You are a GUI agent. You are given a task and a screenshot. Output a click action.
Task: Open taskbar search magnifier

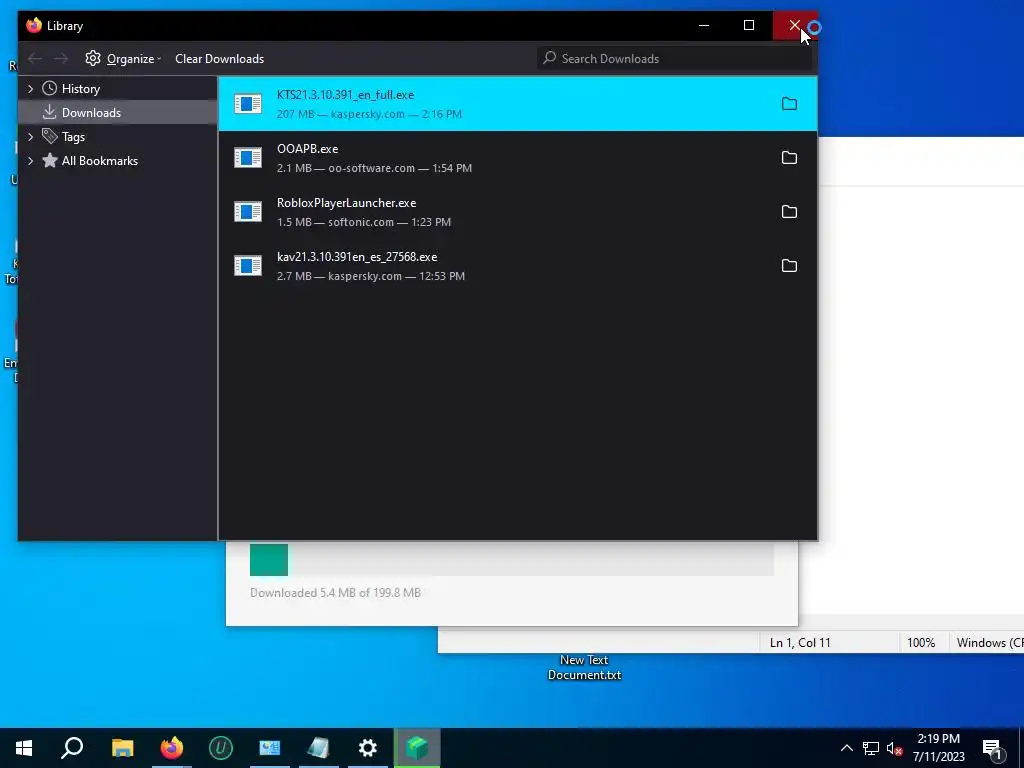pyautogui.click(x=72, y=748)
